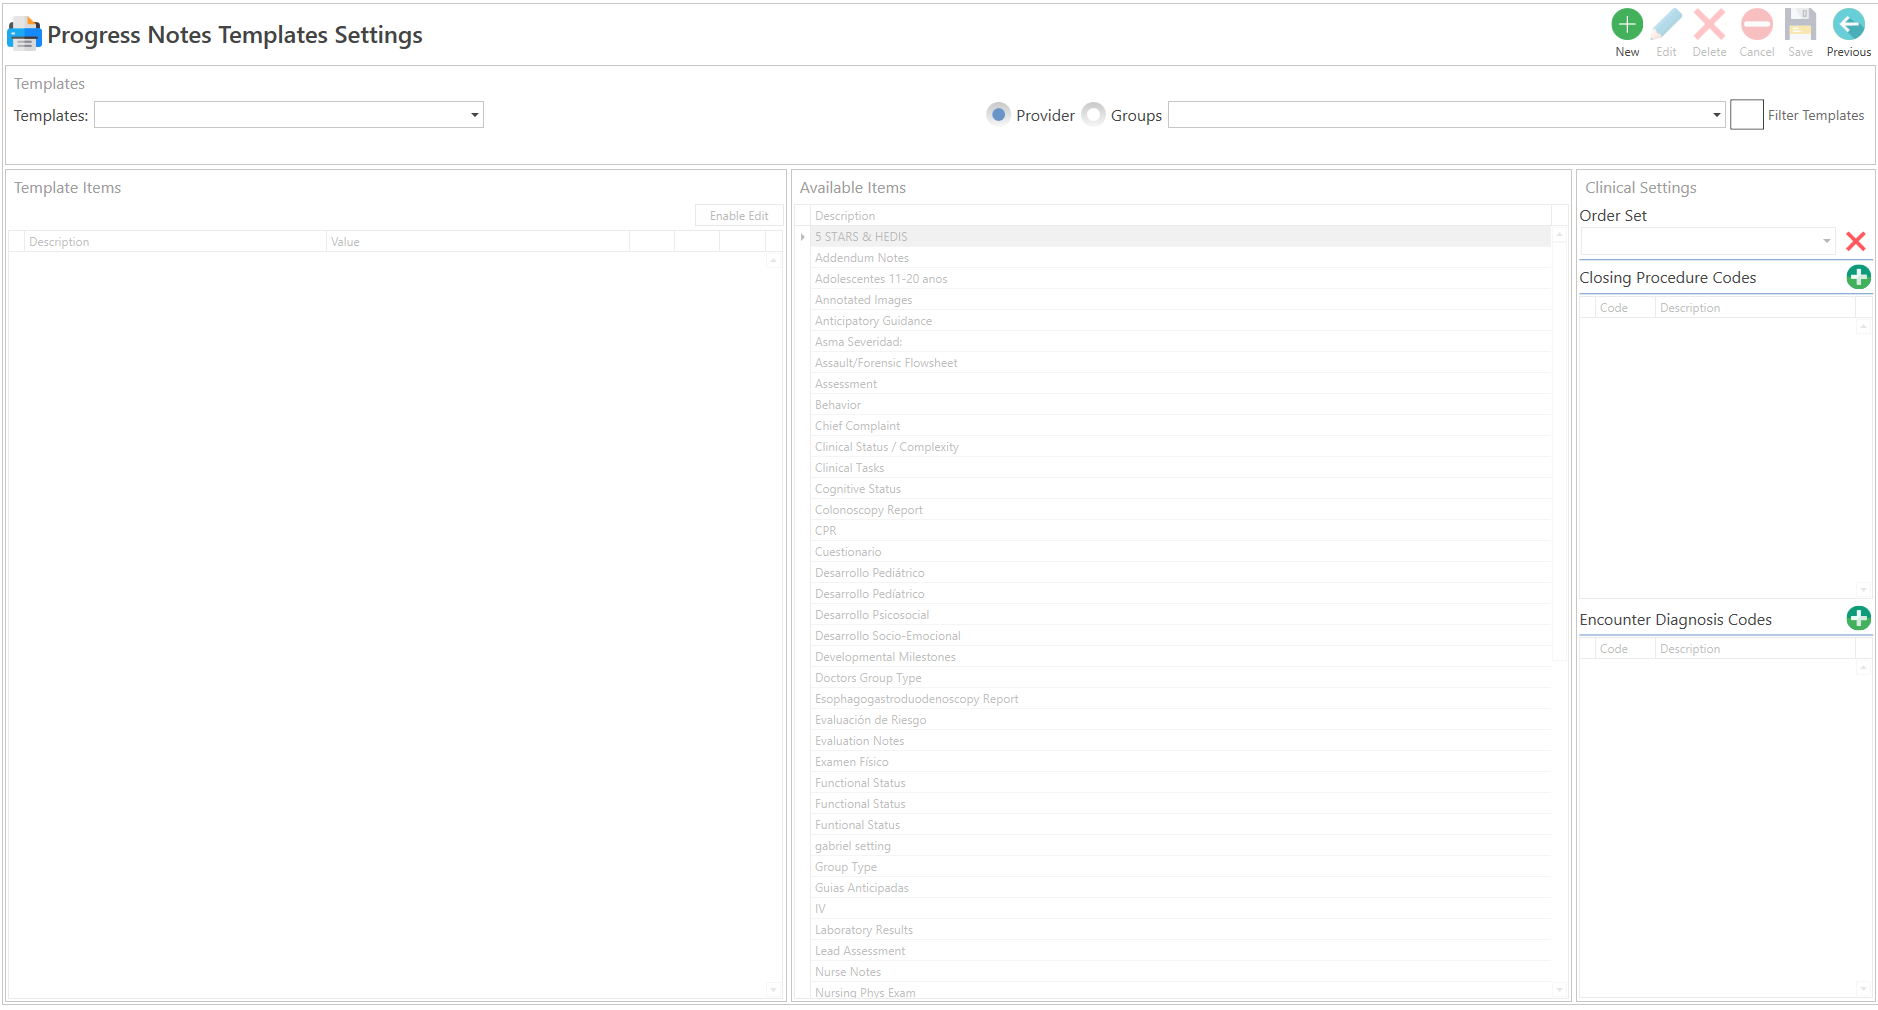1878x1010 pixels.
Task: Select the Edit pencil icon
Action: (1666, 25)
